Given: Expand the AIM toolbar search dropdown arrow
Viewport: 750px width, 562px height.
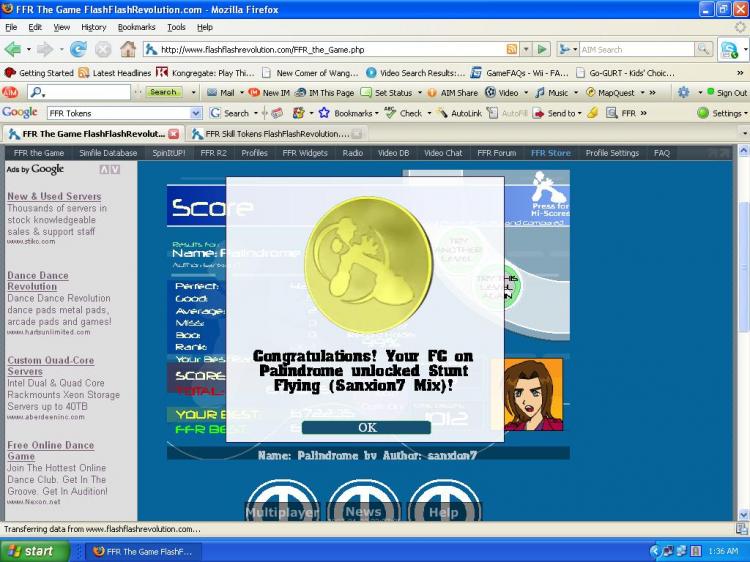Looking at the screenshot, I should point(193,92).
